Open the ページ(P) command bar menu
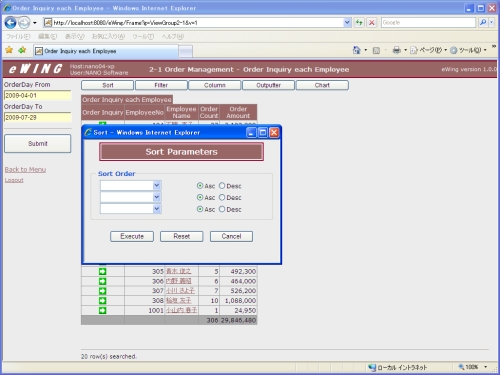 click(428, 50)
